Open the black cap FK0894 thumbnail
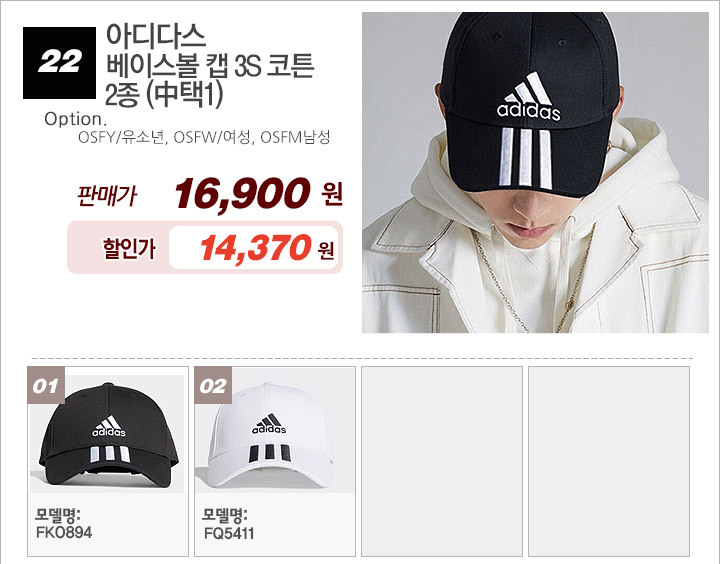 [x=107, y=434]
